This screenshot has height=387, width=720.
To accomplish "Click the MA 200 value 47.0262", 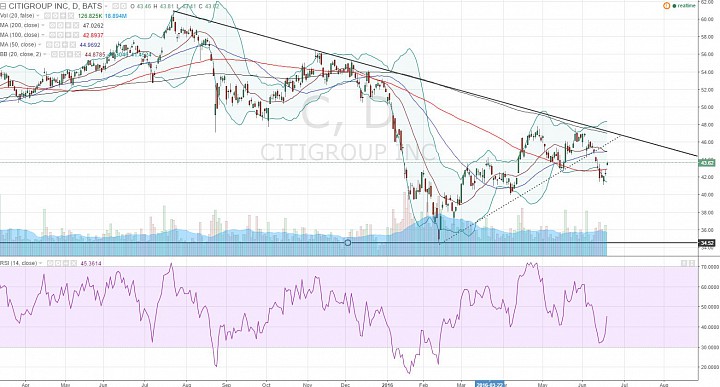I will tap(93, 25).
